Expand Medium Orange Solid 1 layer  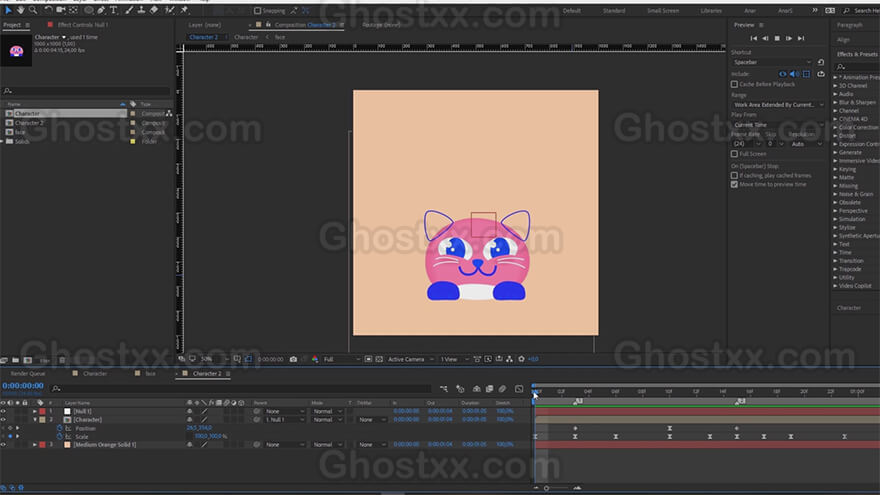point(35,444)
